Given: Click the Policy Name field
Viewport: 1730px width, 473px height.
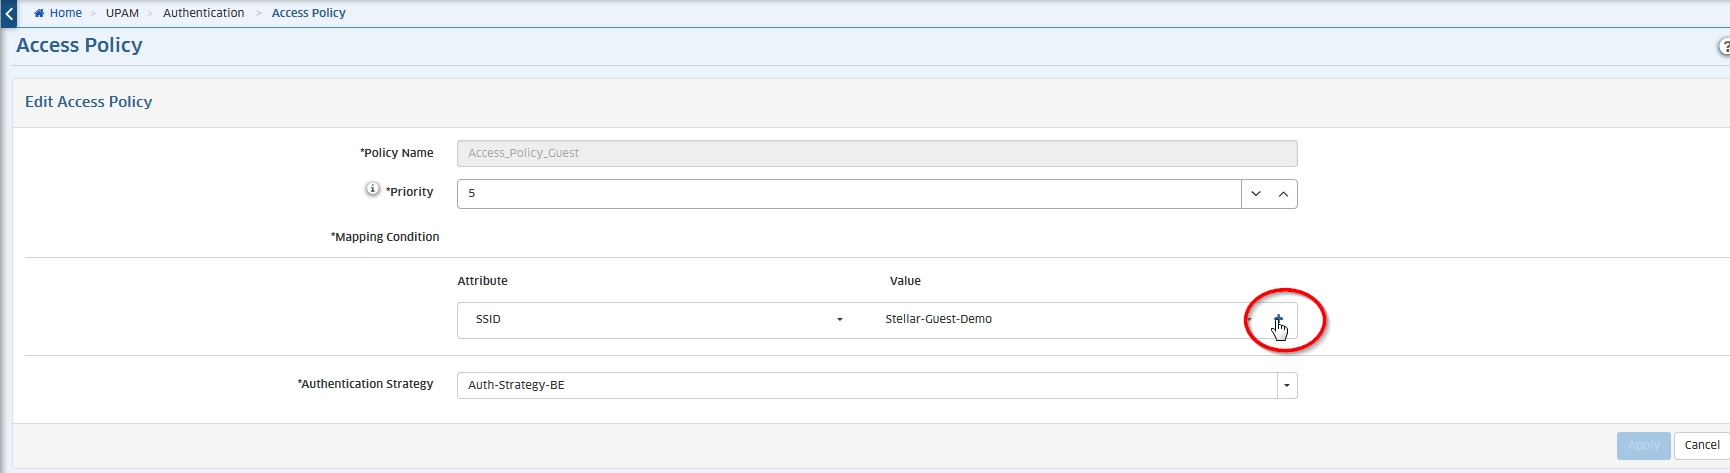Looking at the screenshot, I should point(876,153).
